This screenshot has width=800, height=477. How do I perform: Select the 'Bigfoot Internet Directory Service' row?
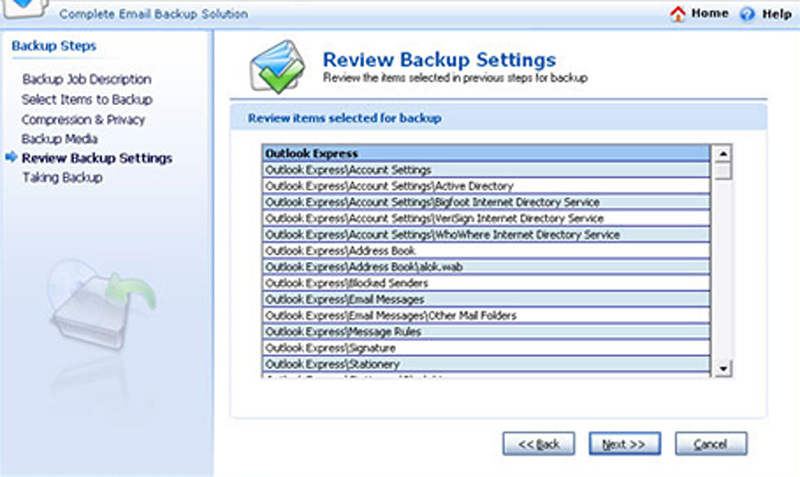pos(486,202)
